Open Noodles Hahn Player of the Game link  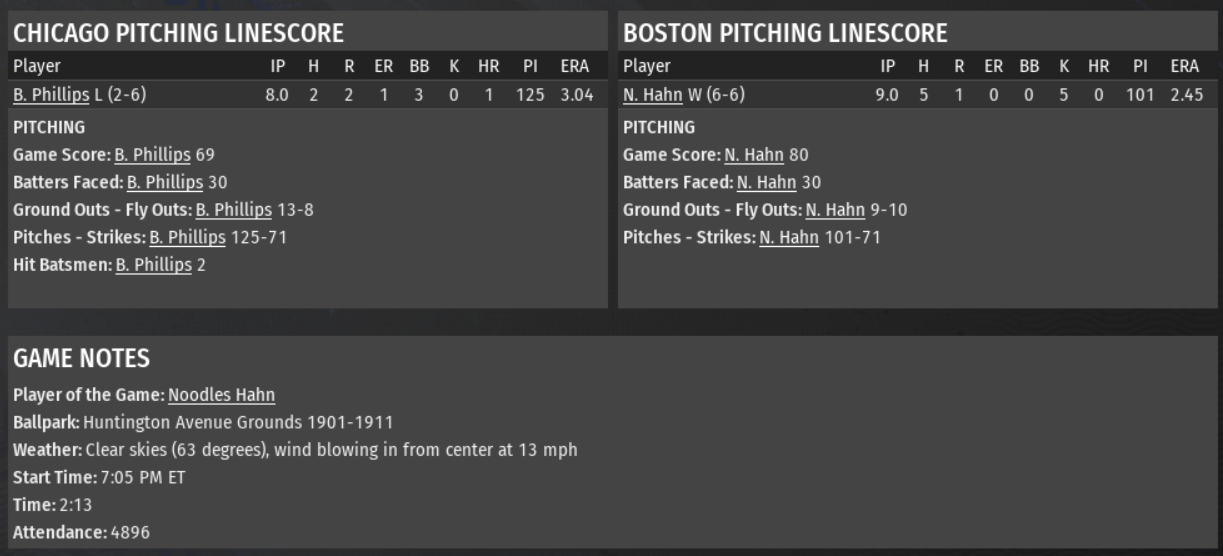tap(221, 395)
